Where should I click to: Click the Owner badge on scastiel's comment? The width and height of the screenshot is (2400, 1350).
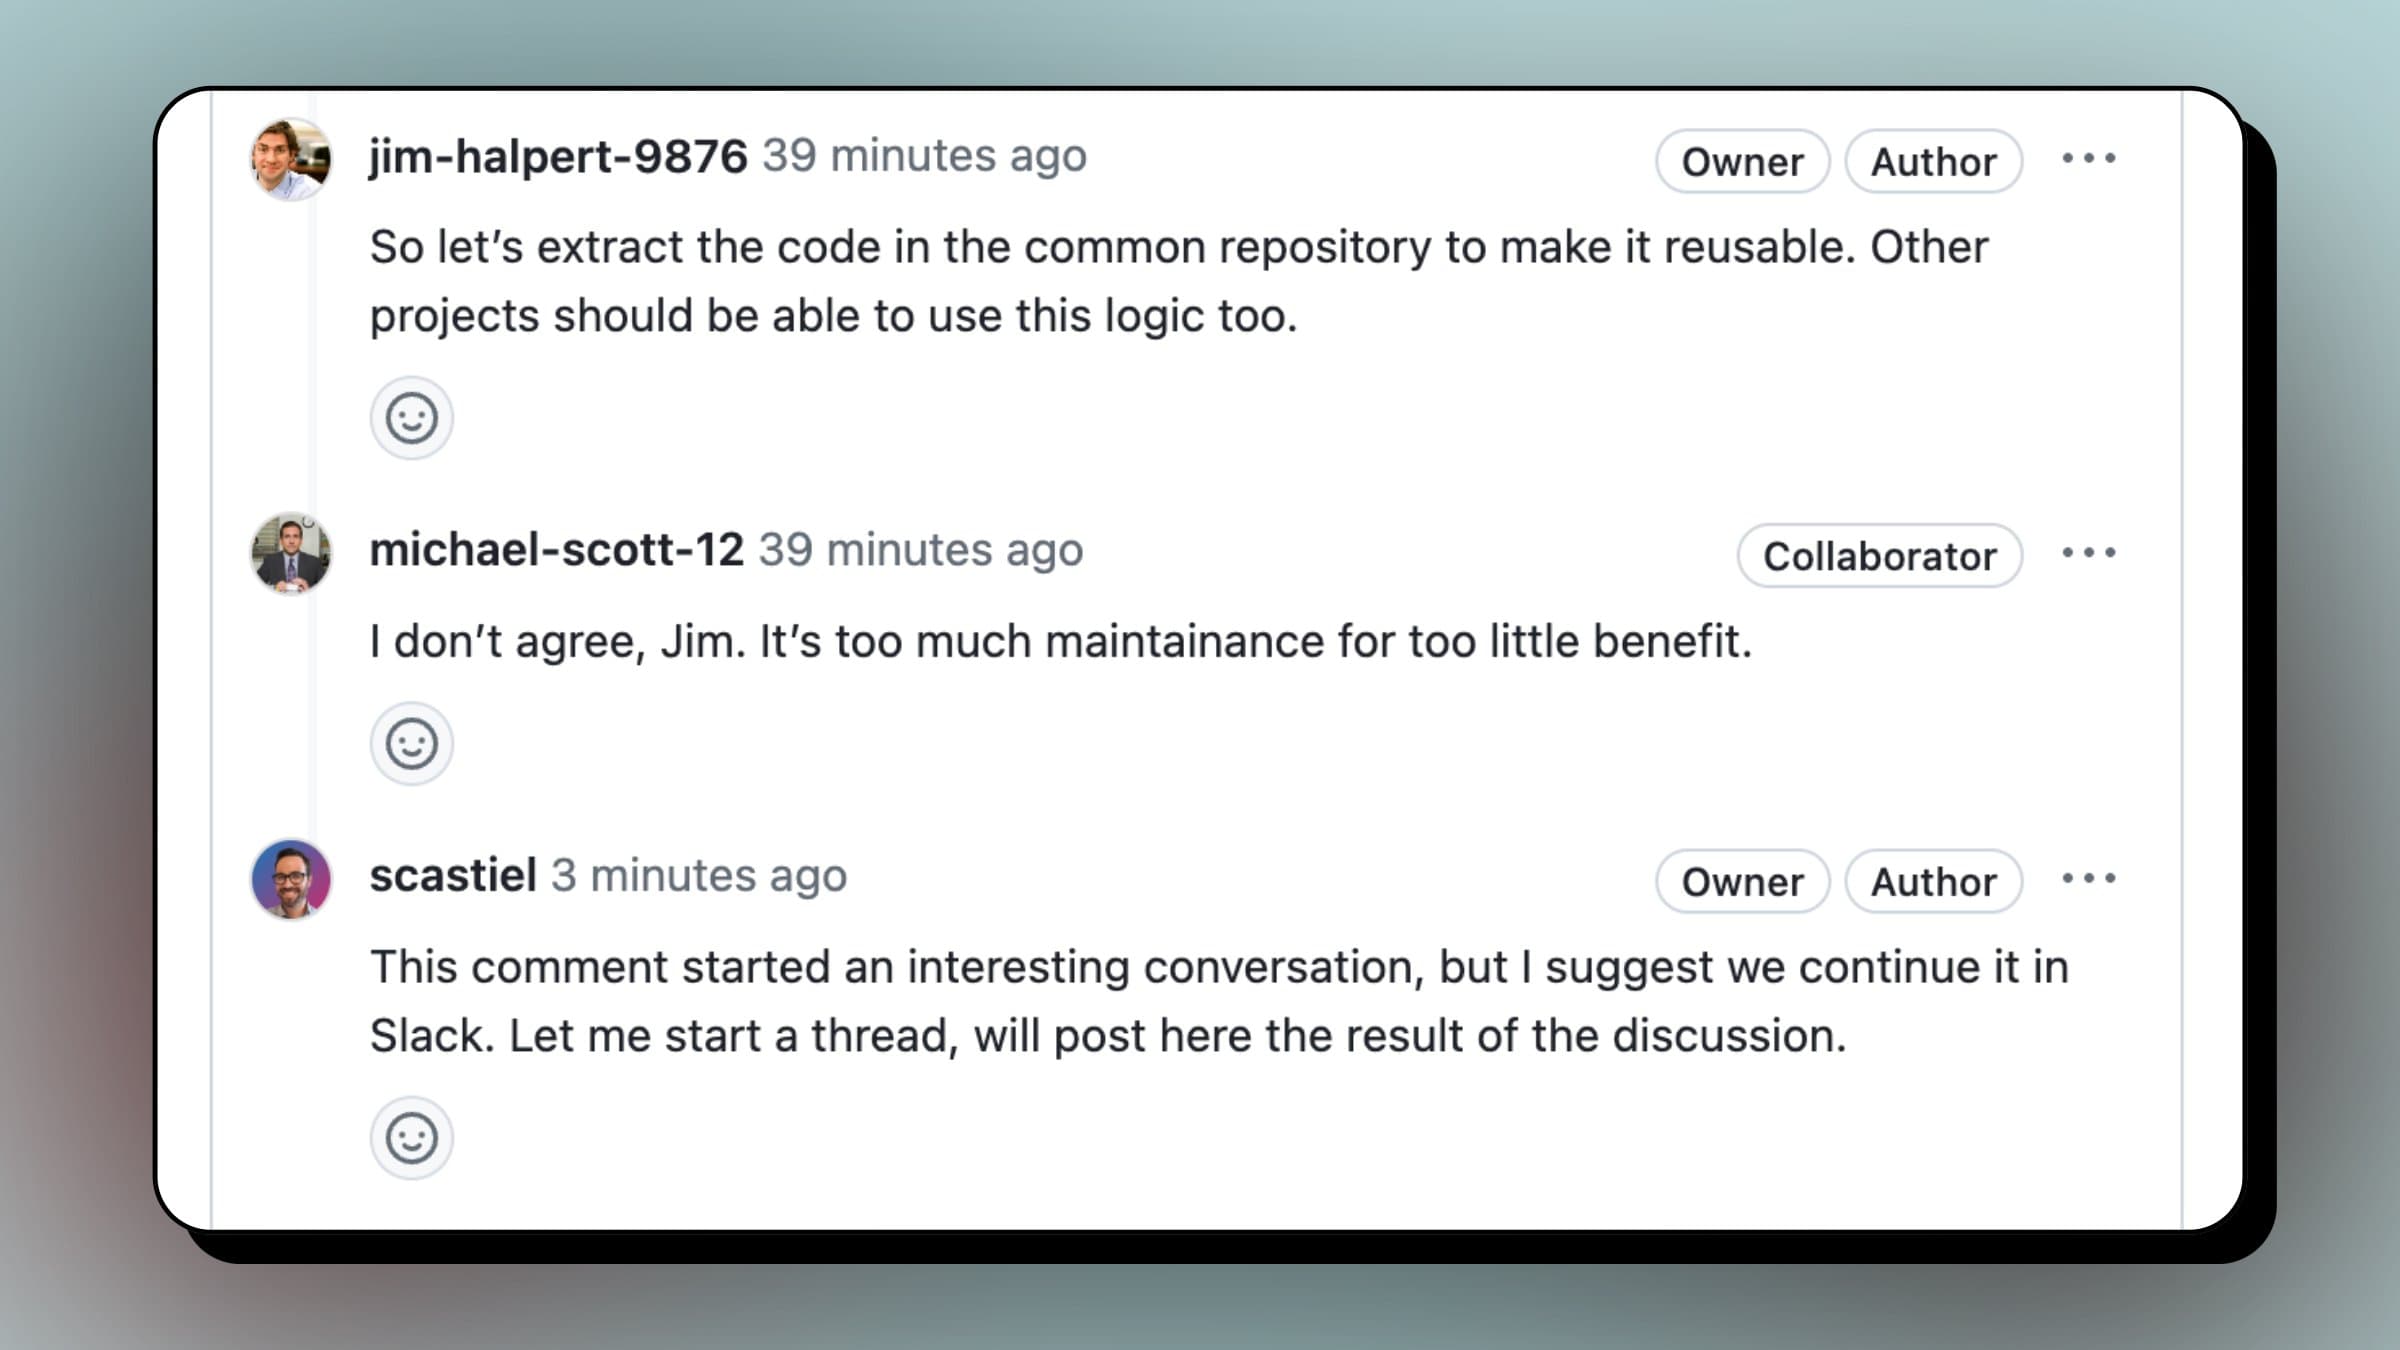click(1743, 881)
